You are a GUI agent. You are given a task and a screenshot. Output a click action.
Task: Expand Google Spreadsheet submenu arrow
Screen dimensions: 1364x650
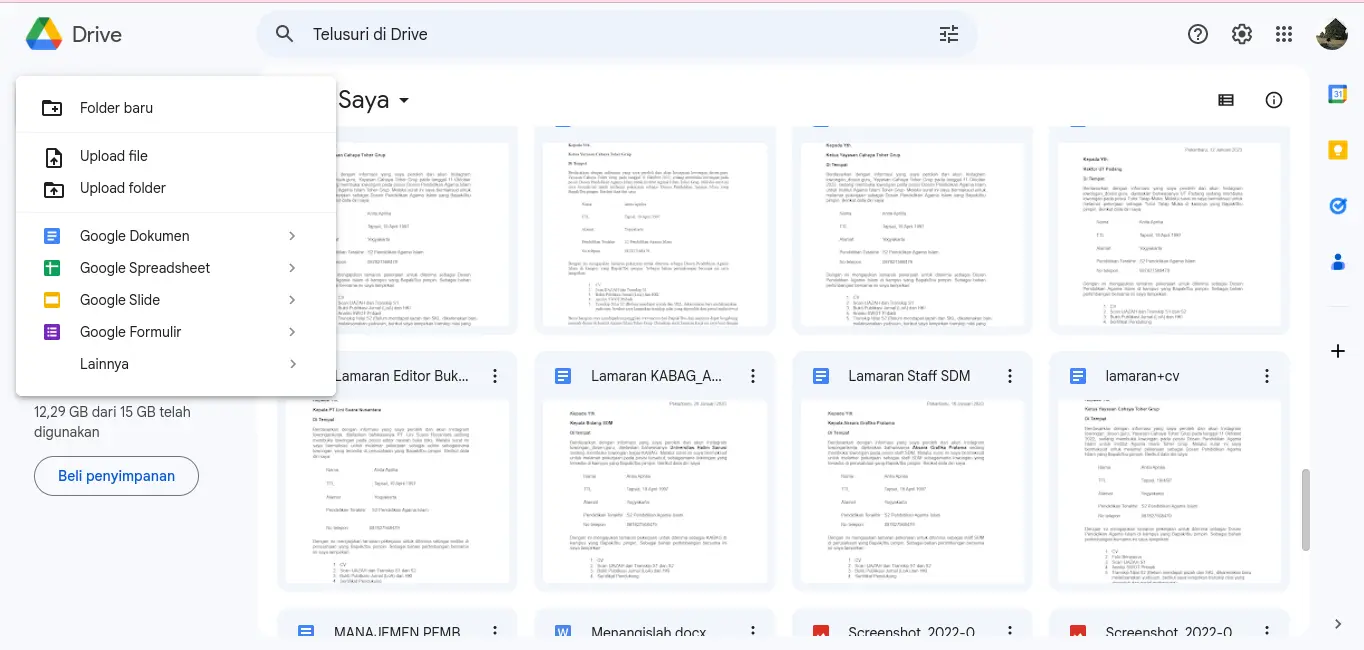click(x=292, y=268)
